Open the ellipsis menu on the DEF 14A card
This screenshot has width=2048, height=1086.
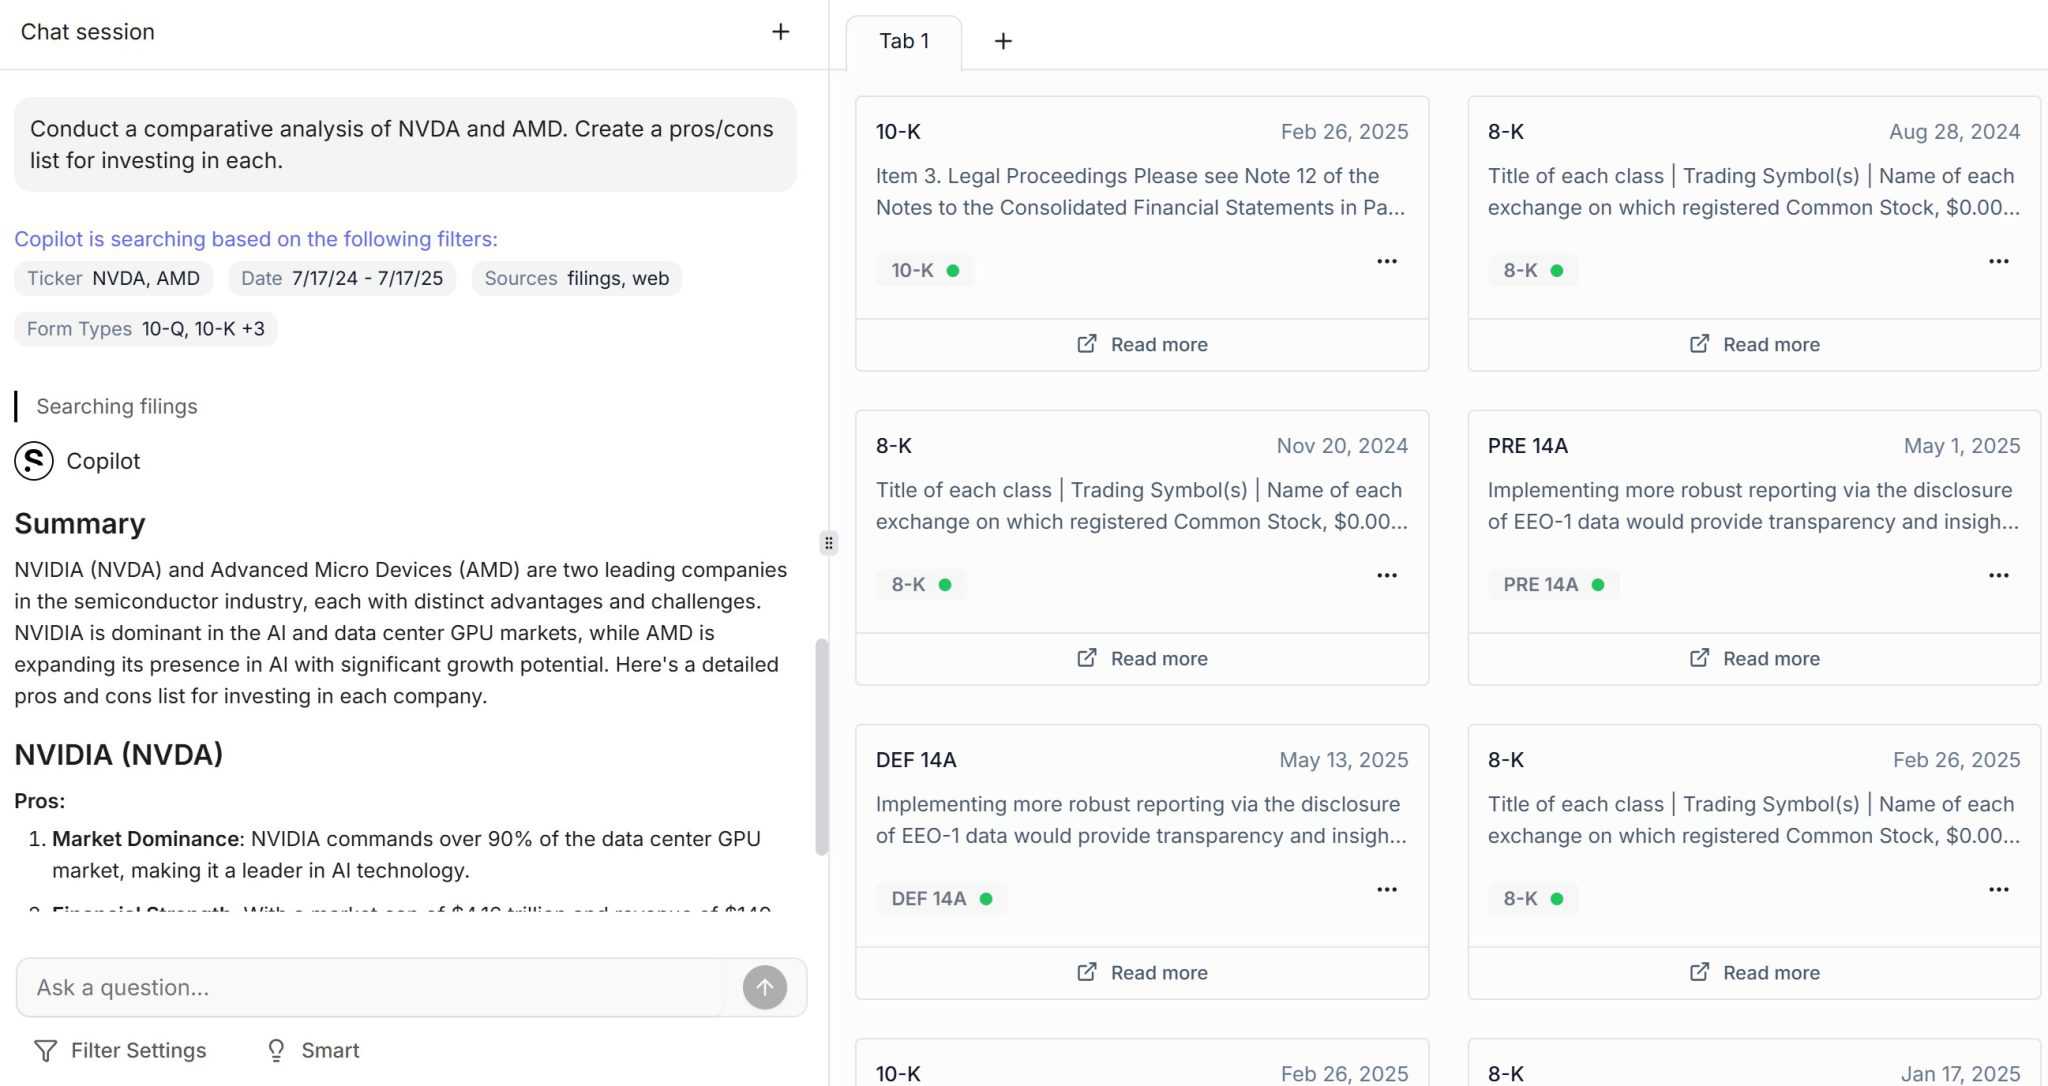click(x=1387, y=888)
